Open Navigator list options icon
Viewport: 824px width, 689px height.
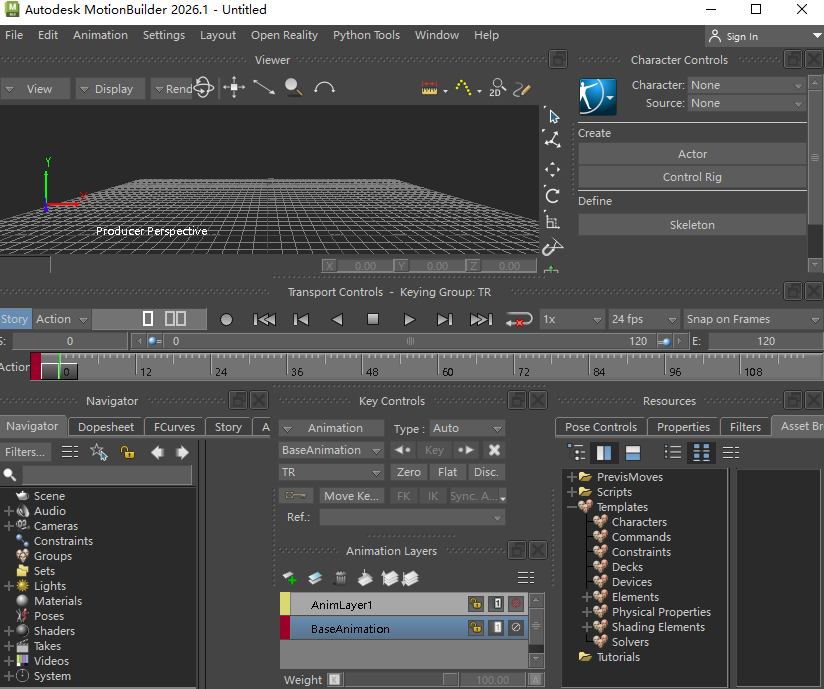click(x=70, y=452)
